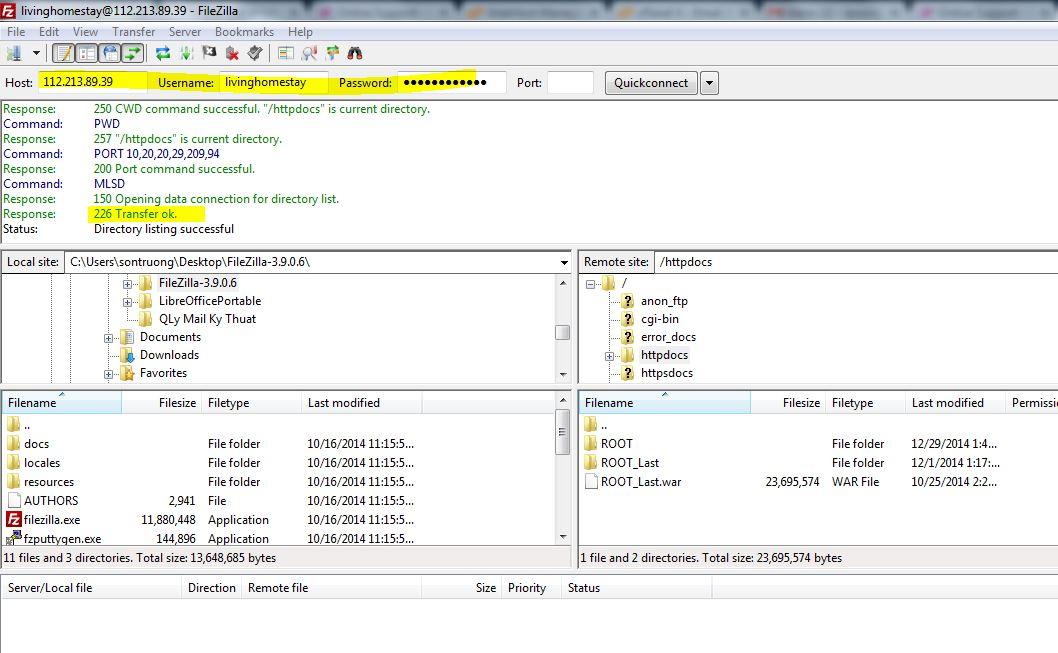Image resolution: width=1058 pixels, height=653 pixels.
Task: Sort local files by Filename column
Action: pyautogui.click(x=61, y=403)
